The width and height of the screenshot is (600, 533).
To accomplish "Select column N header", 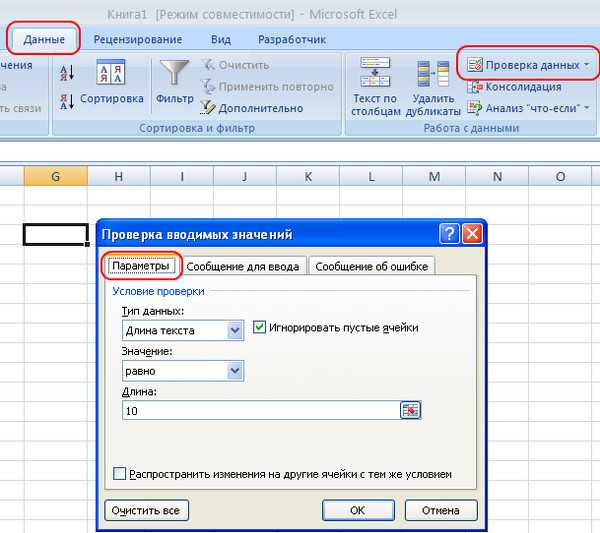I will pyautogui.click(x=497, y=176).
